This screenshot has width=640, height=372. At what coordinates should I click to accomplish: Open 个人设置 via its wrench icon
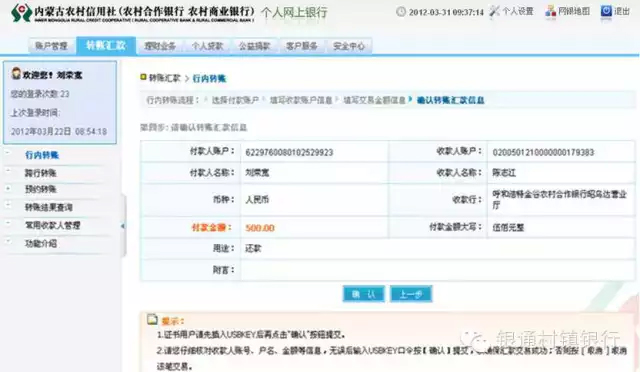495,11
